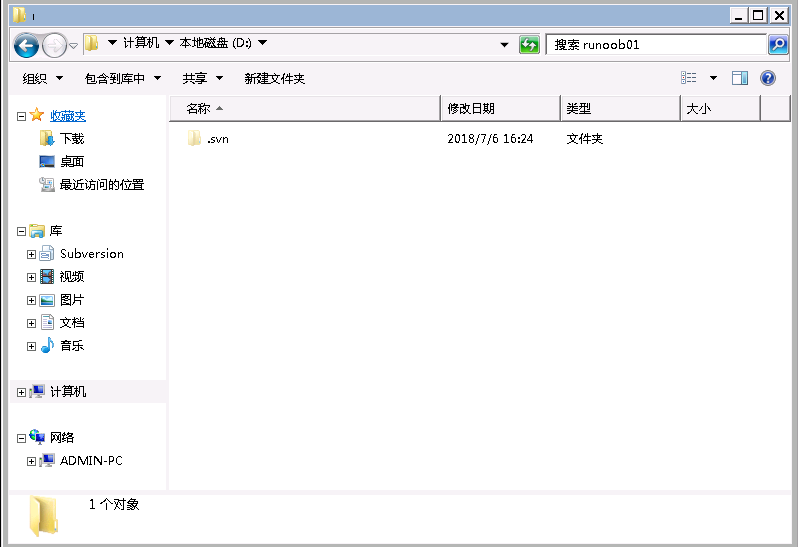The width and height of the screenshot is (798, 547).
Task: Click New Folder (新建文件夹) button
Action: coord(274,78)
